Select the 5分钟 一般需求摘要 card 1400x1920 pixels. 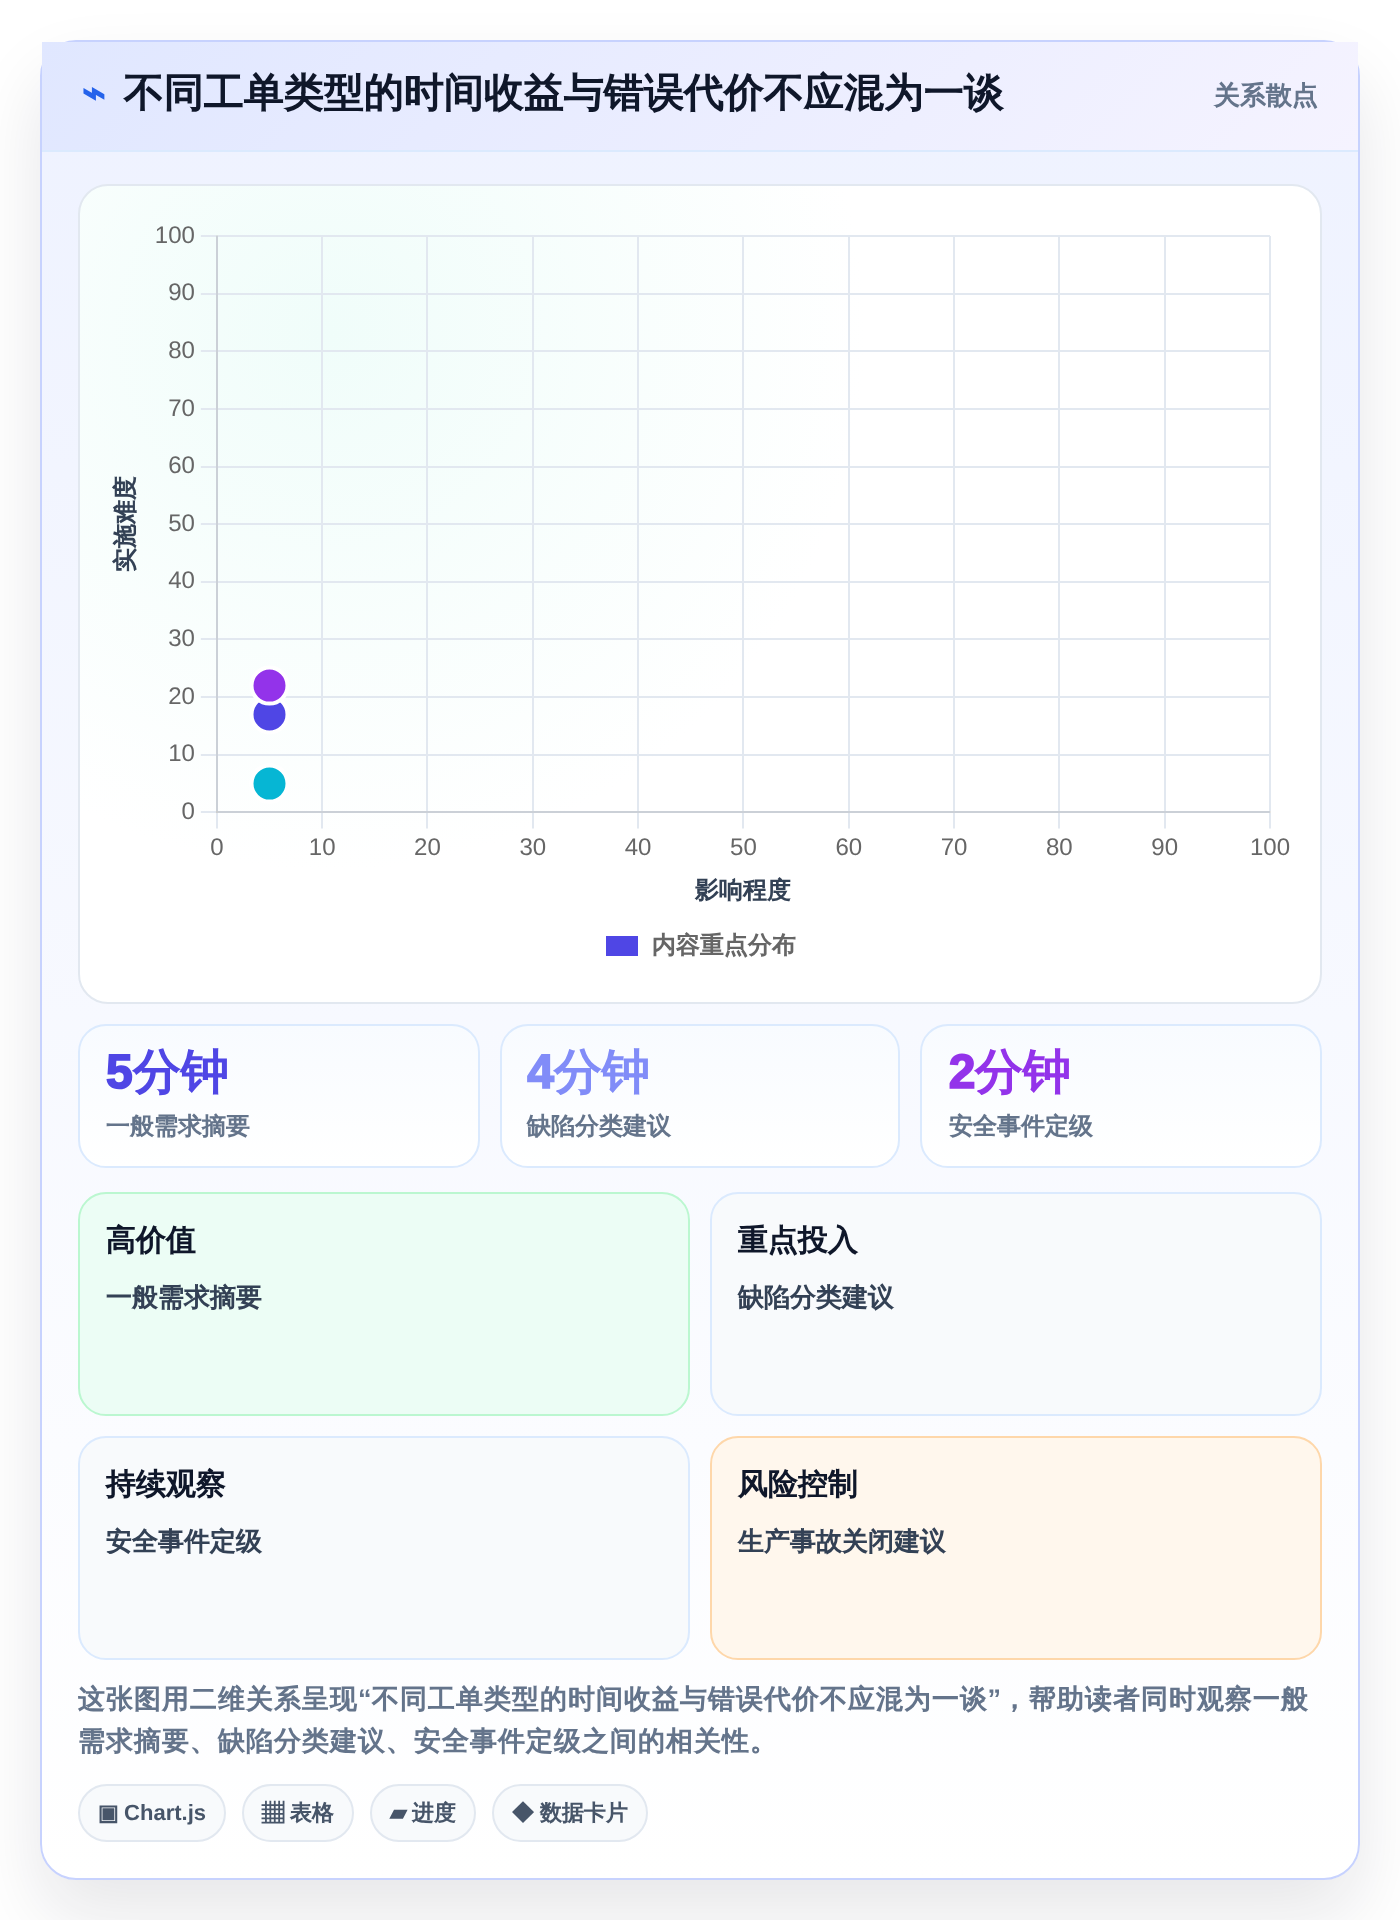coord(279,1096)
